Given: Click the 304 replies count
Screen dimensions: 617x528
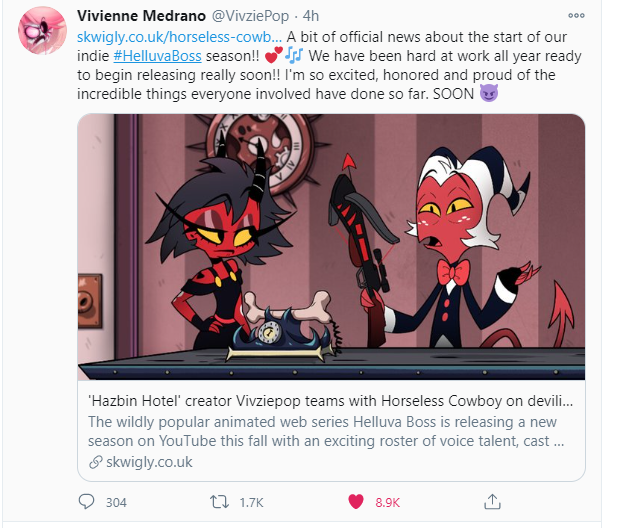Looking at the screenshot, I should [116, 502].
